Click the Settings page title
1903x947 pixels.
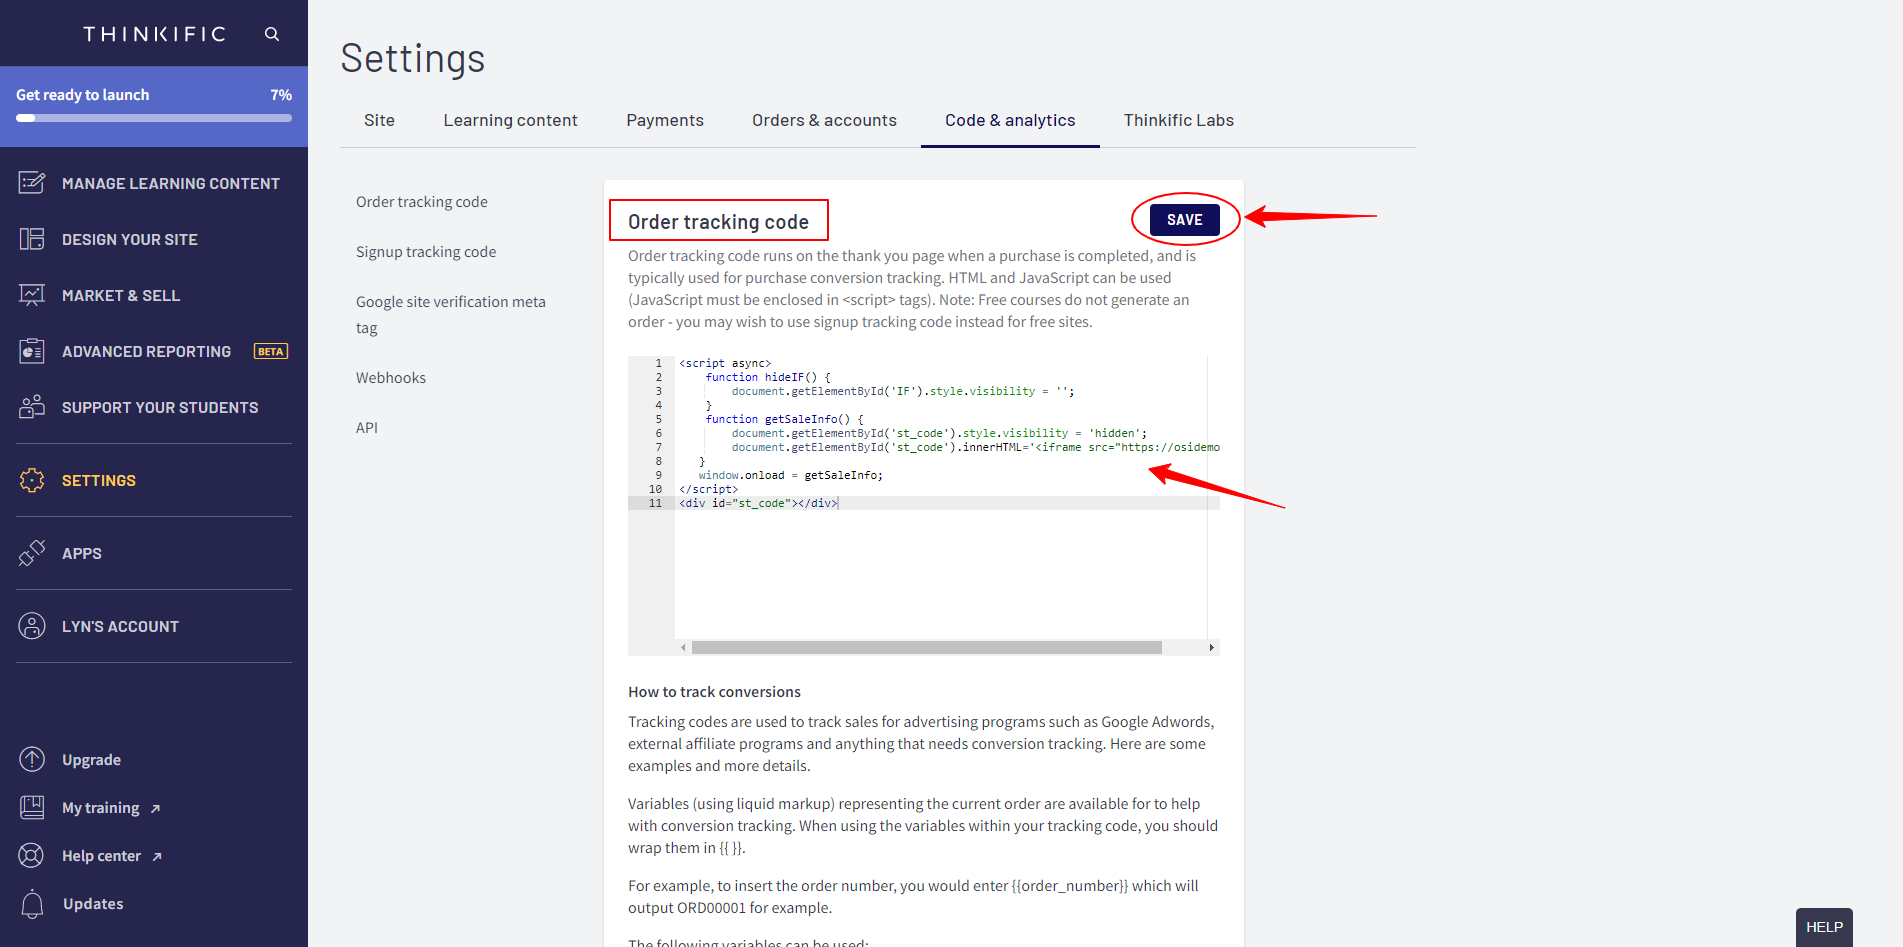click(x=412, y=58)
